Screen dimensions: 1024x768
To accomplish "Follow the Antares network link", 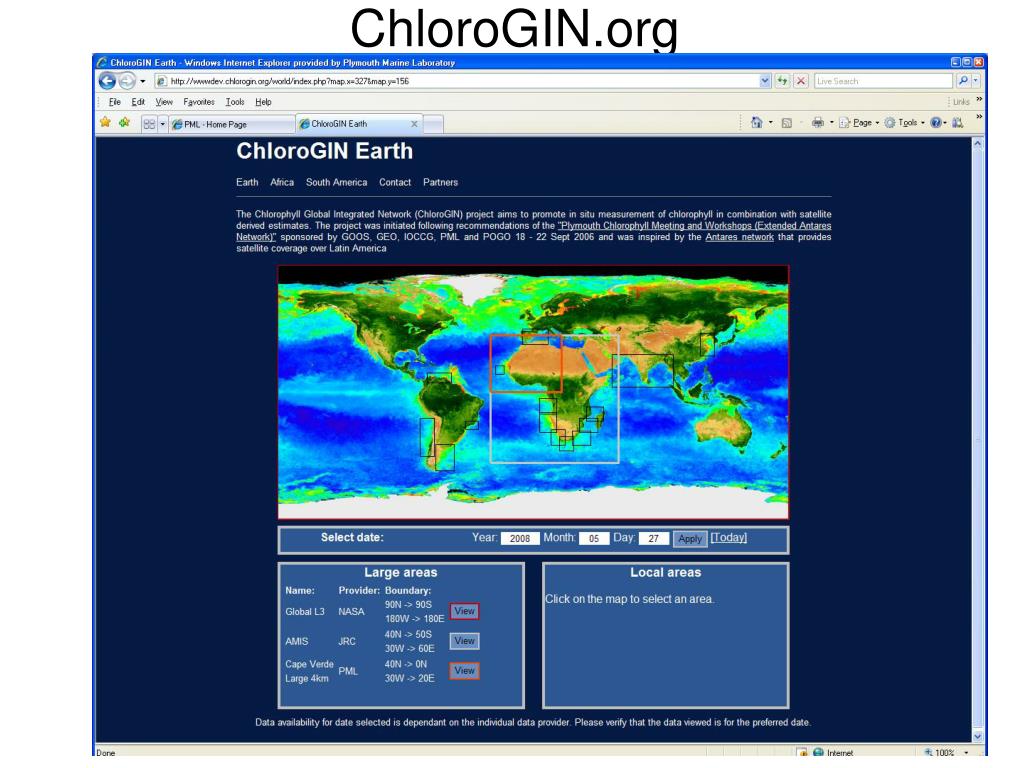I will click(x=739, y=237).
